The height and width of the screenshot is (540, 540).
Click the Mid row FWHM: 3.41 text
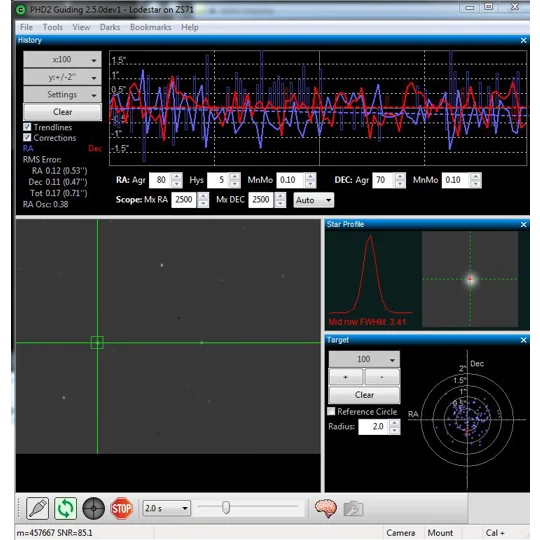pos(367,322)
